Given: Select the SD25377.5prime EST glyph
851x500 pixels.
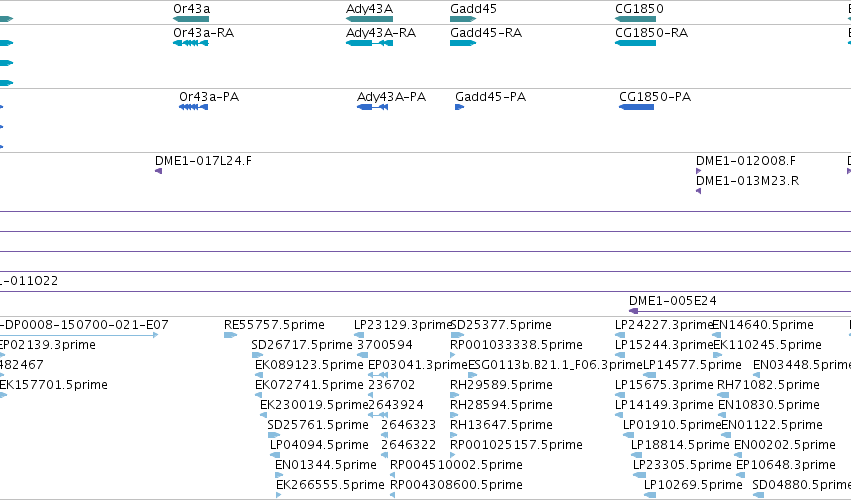Looking at the screenshot, I should click(457, 335).
